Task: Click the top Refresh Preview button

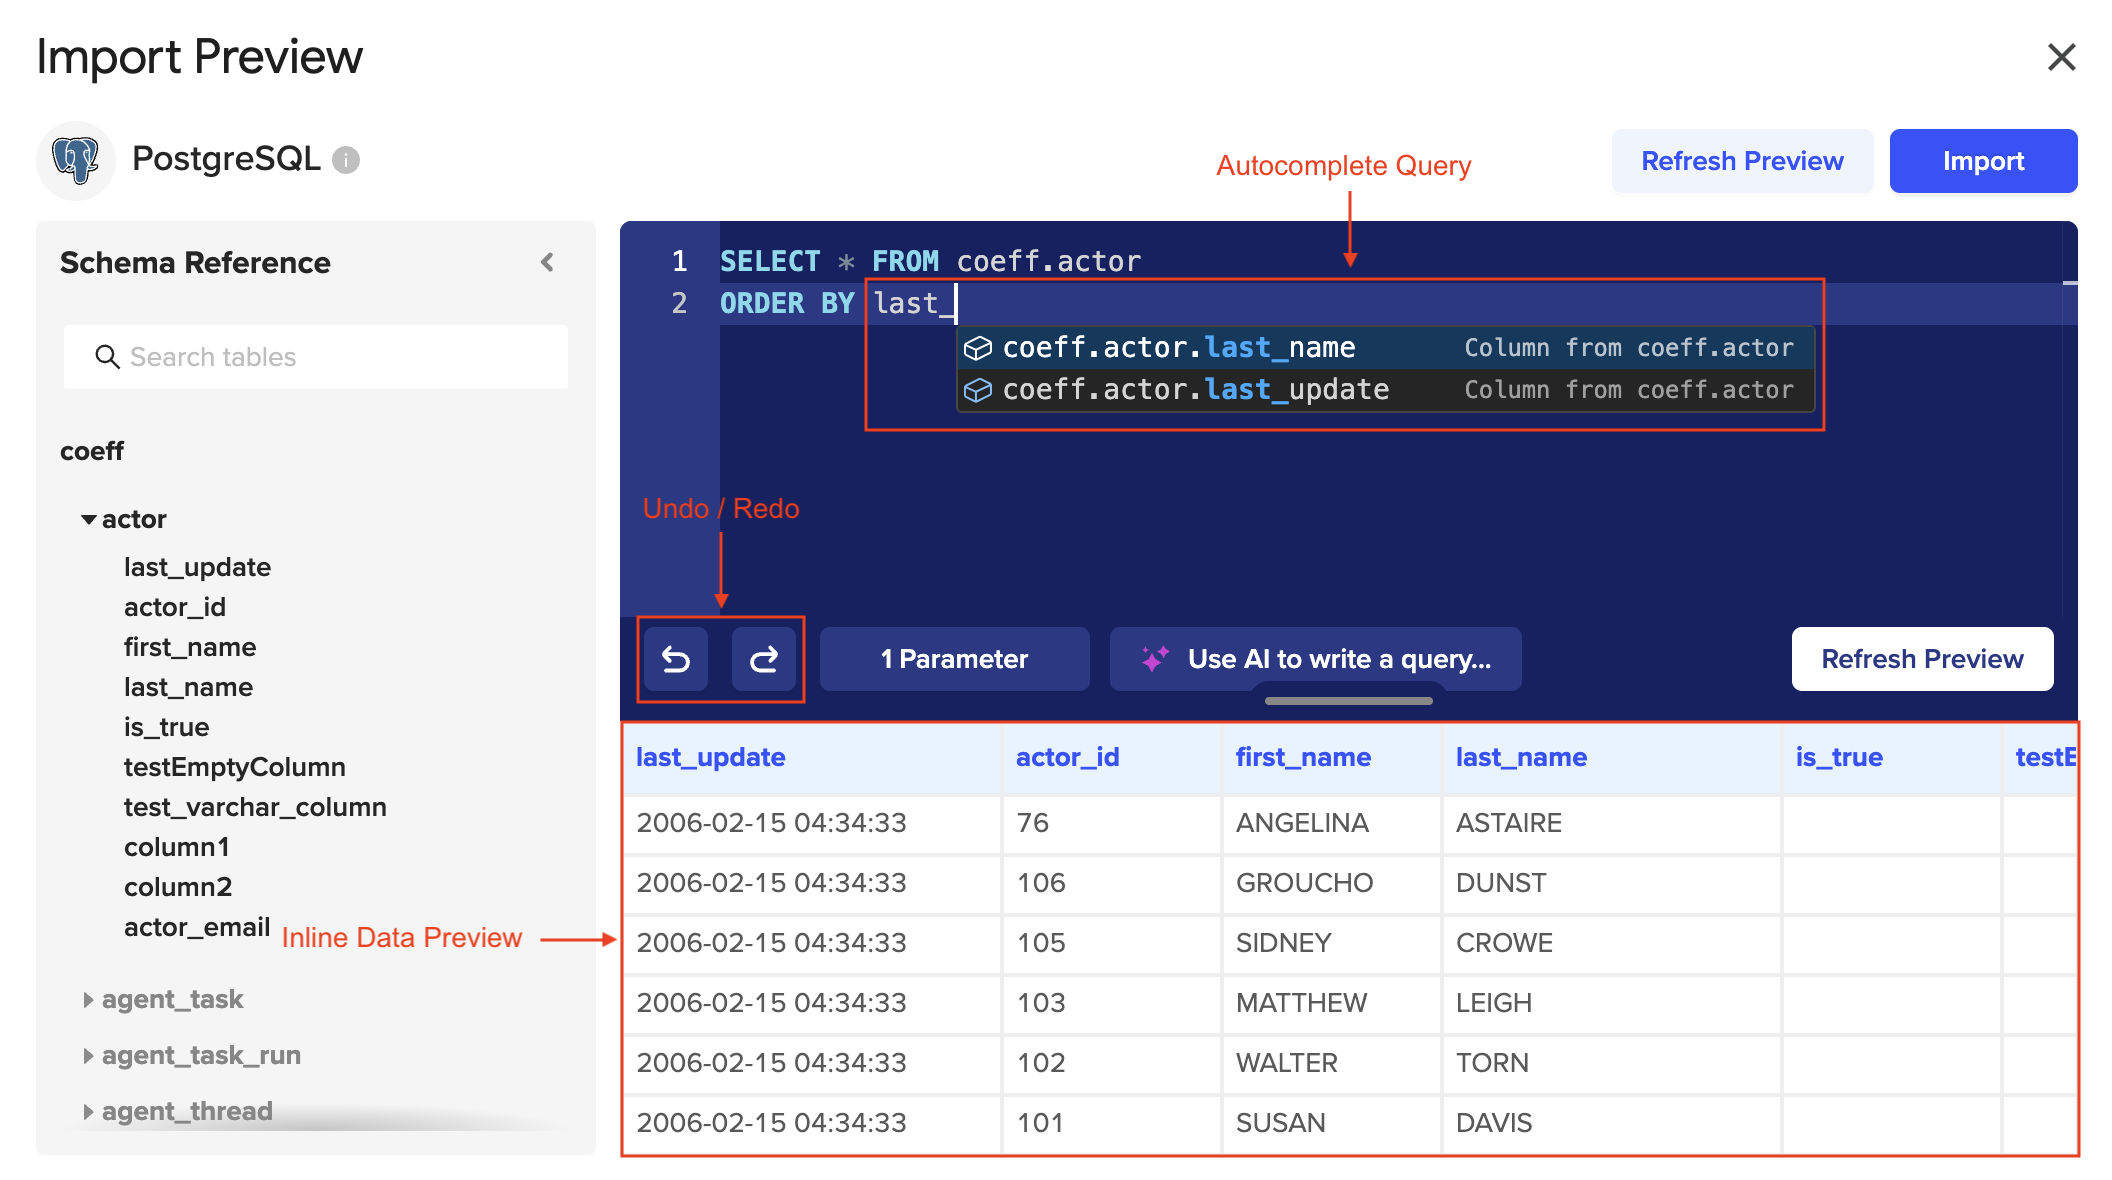Action: [1741, 161]
